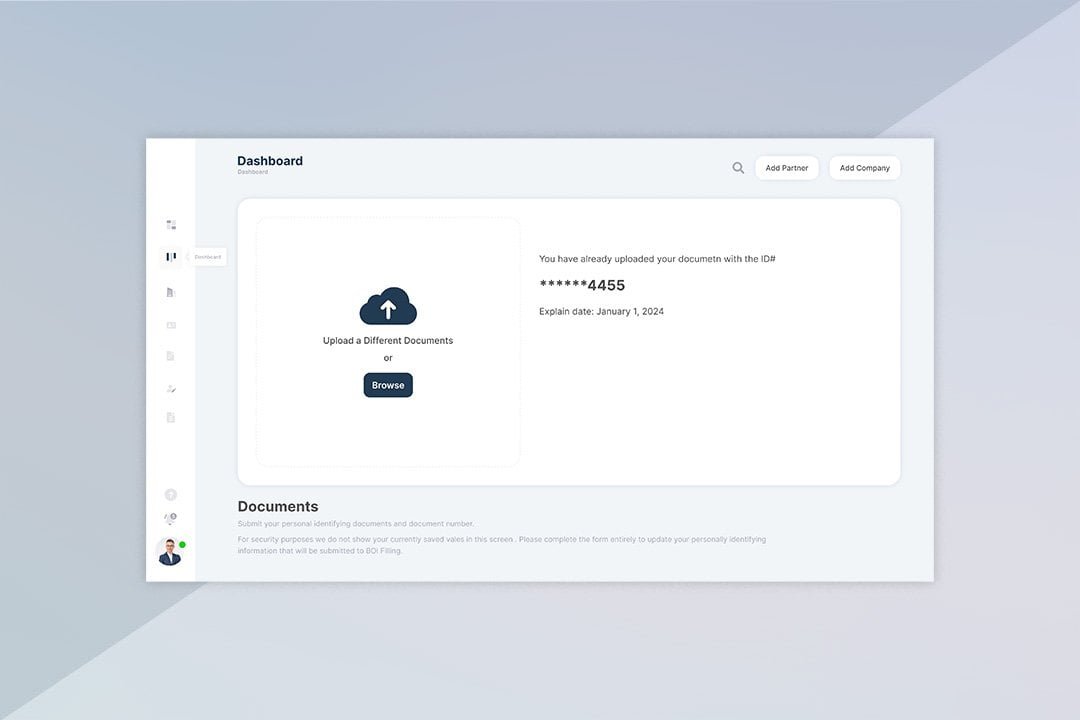Click the Add Company button
This screenshot has width=1080, height=720.
tap(864, 167)
